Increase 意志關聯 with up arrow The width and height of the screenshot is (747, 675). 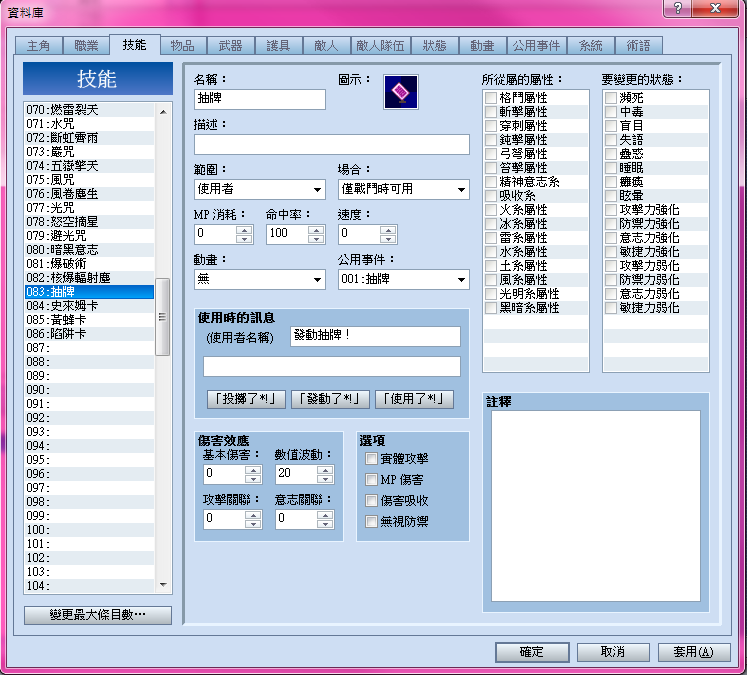click(x=325, y=514)
